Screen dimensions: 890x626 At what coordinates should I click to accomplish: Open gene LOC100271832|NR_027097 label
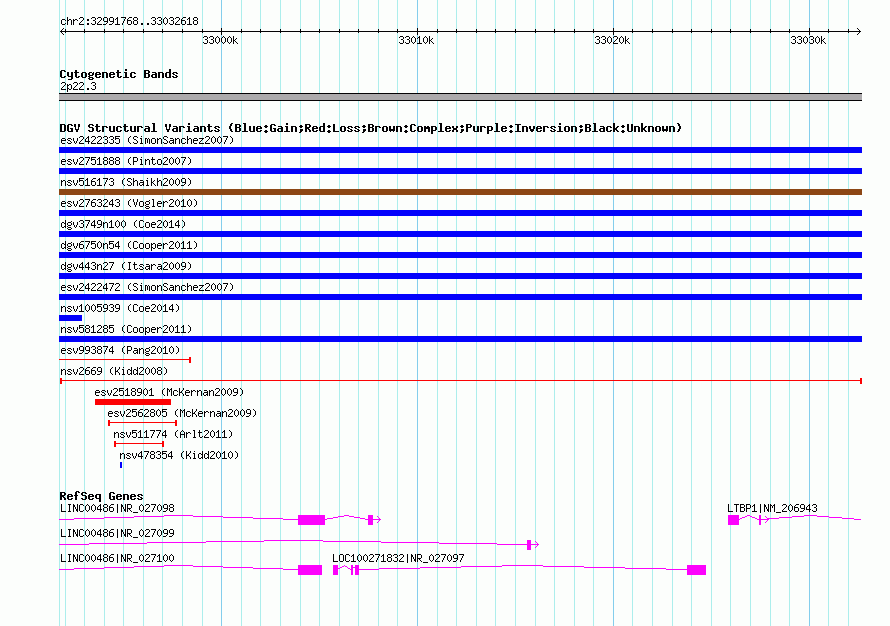[x=398, y=558]
